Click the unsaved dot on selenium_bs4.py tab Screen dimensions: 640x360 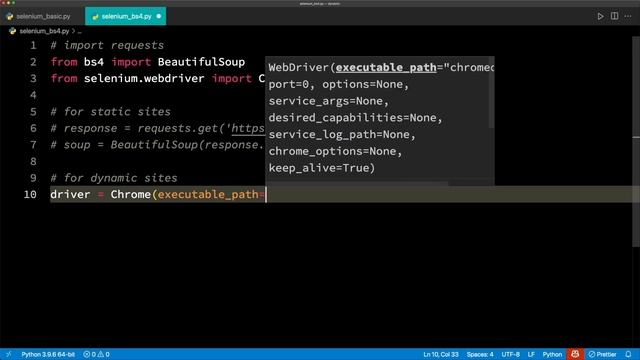pos(159,16)
